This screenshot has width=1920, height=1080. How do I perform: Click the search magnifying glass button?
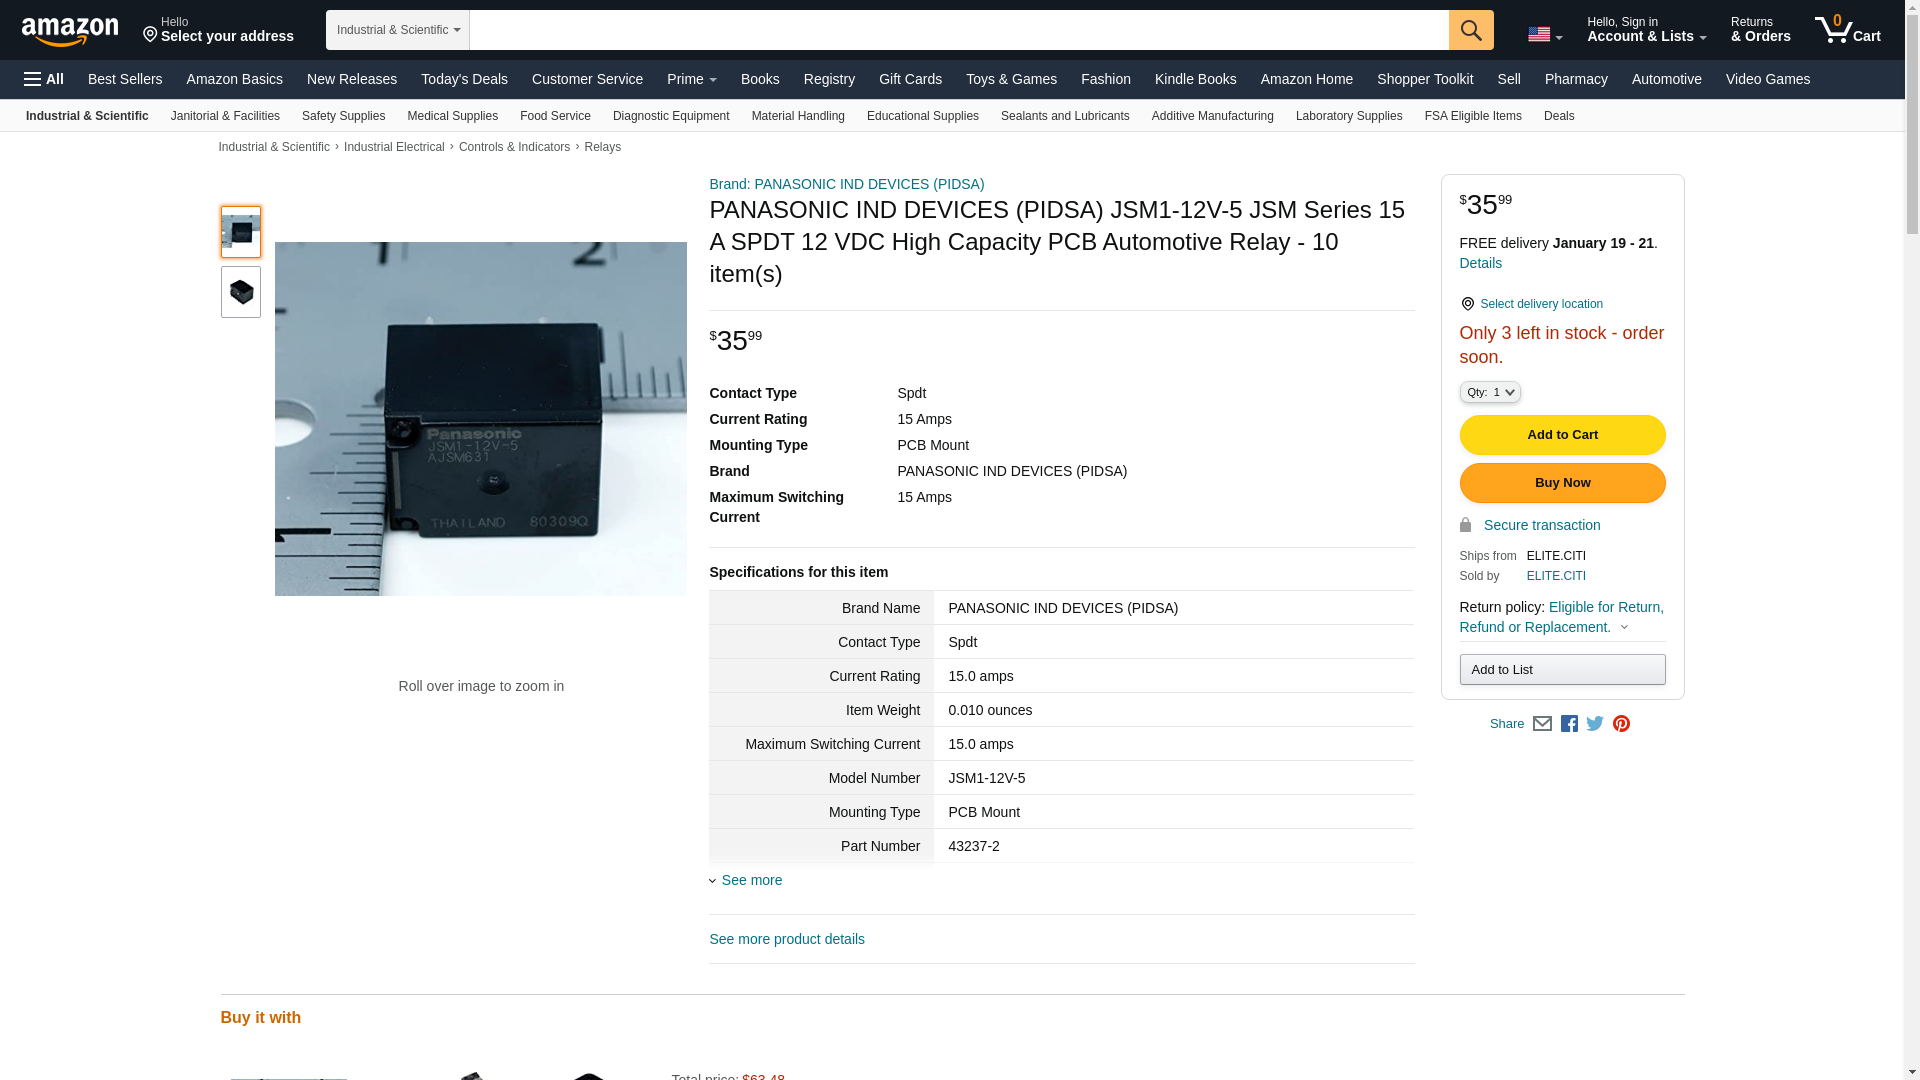tap(1470, 30)
